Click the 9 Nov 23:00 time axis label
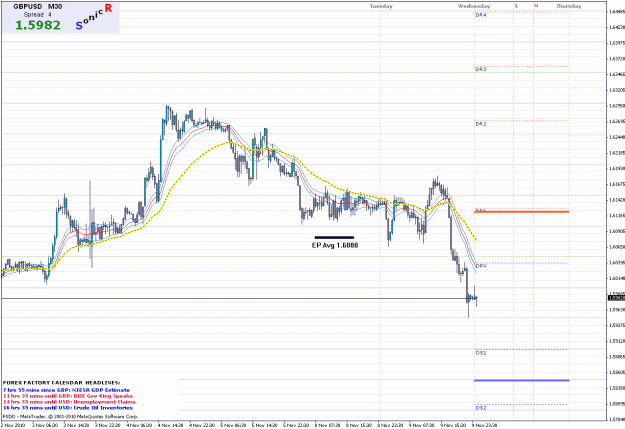The image size is (625, 429). (484, 425)
